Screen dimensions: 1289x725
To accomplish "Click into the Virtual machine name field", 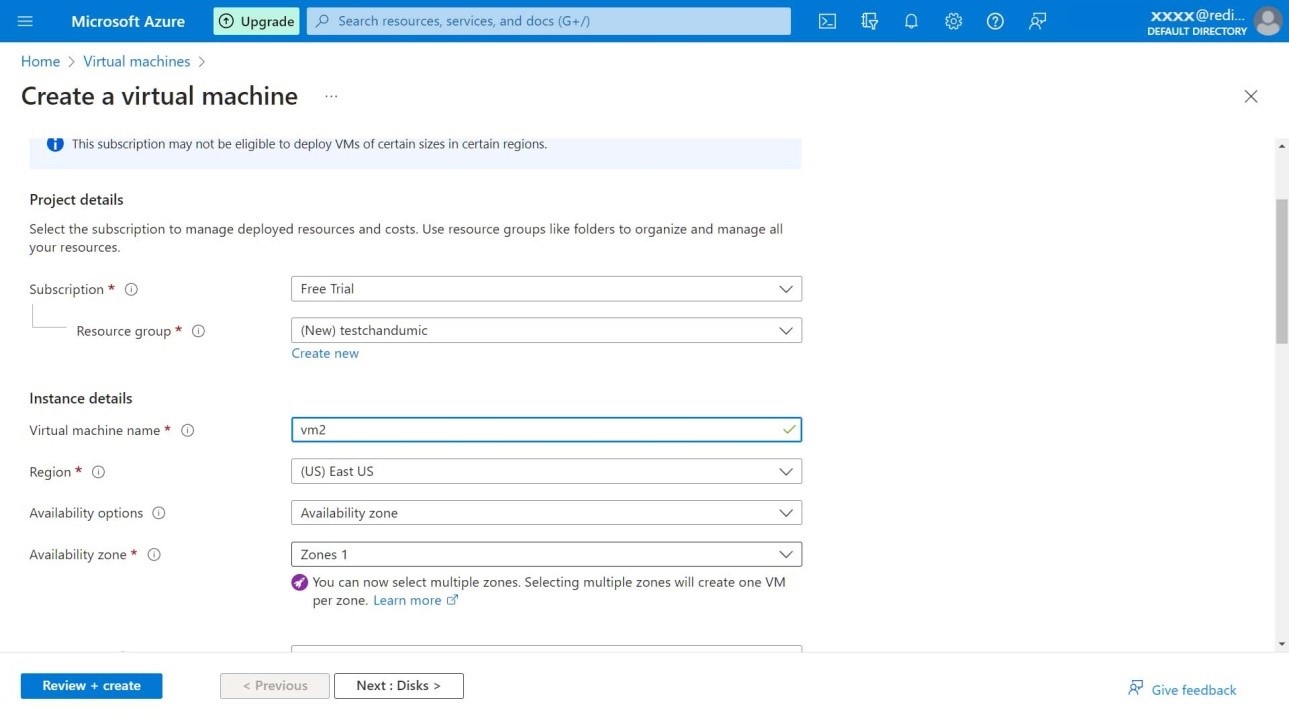I will tap(535, 430).
